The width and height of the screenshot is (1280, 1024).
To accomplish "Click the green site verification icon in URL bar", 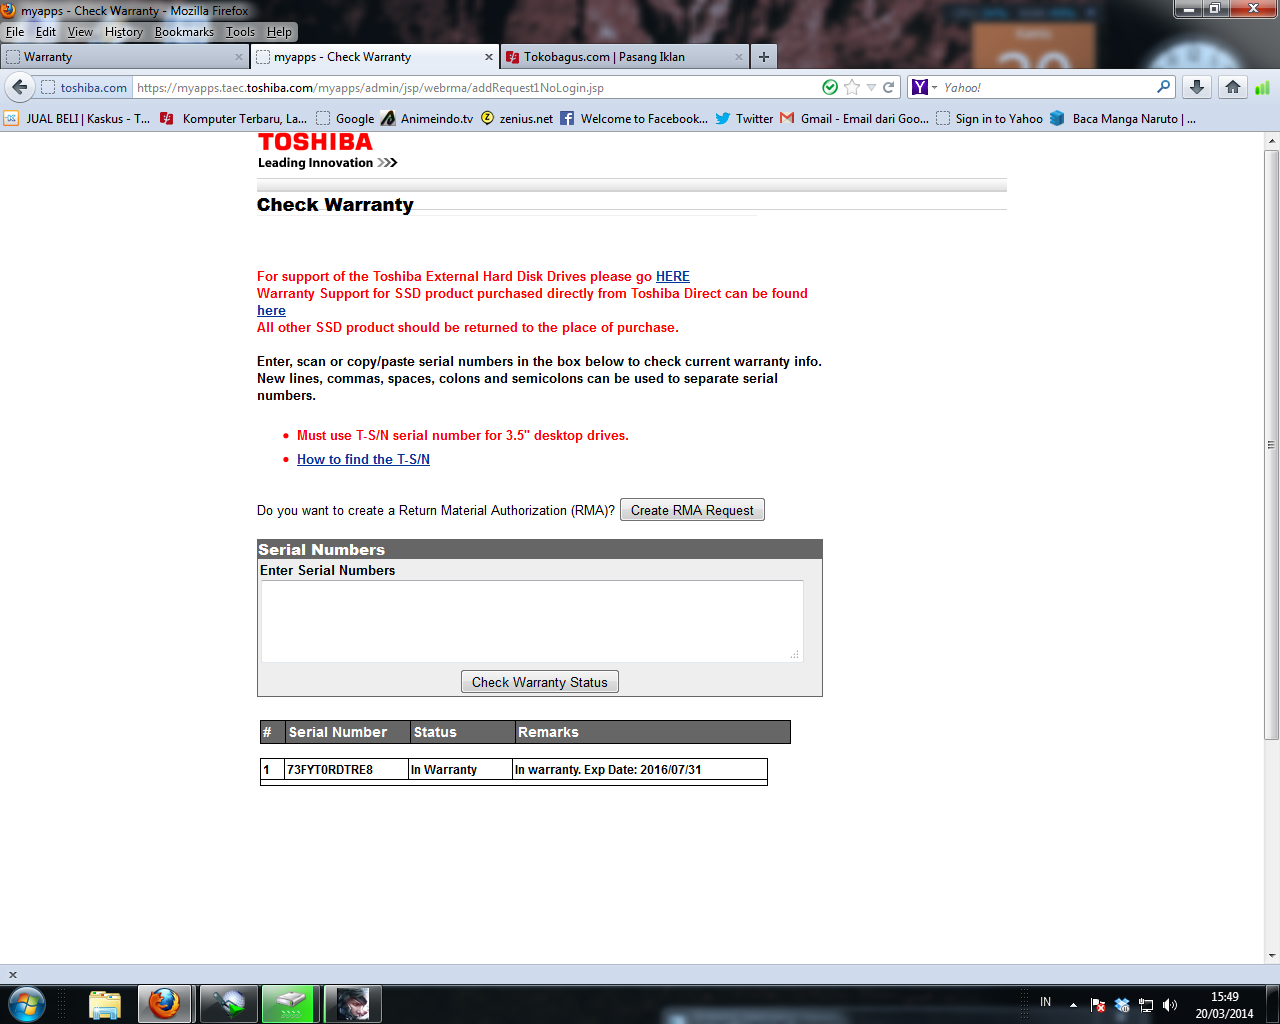I will pos(830,87).
